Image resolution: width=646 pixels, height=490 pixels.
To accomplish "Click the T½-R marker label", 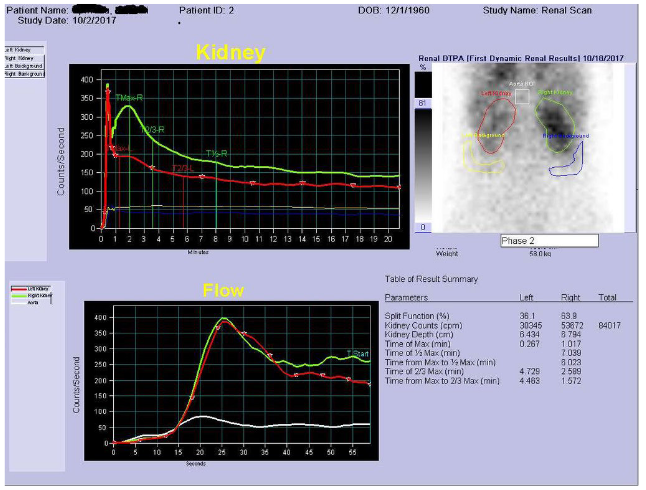I will (x=216, y=153).
